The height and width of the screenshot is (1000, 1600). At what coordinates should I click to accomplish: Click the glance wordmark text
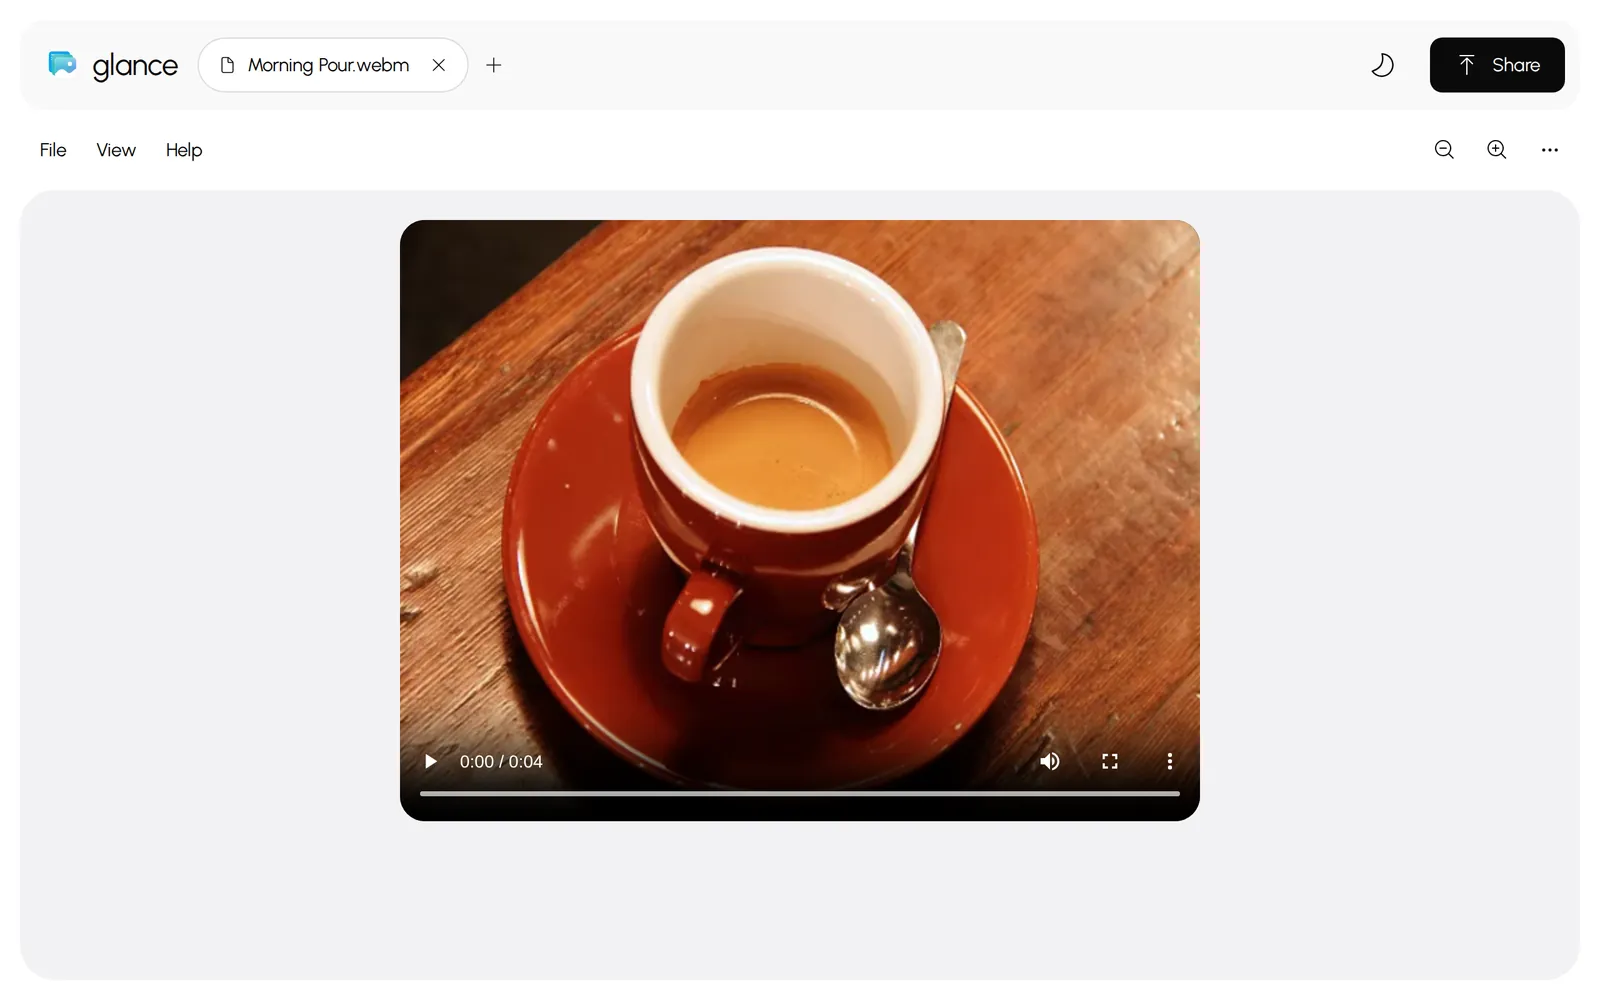click(x=135, y=66)
